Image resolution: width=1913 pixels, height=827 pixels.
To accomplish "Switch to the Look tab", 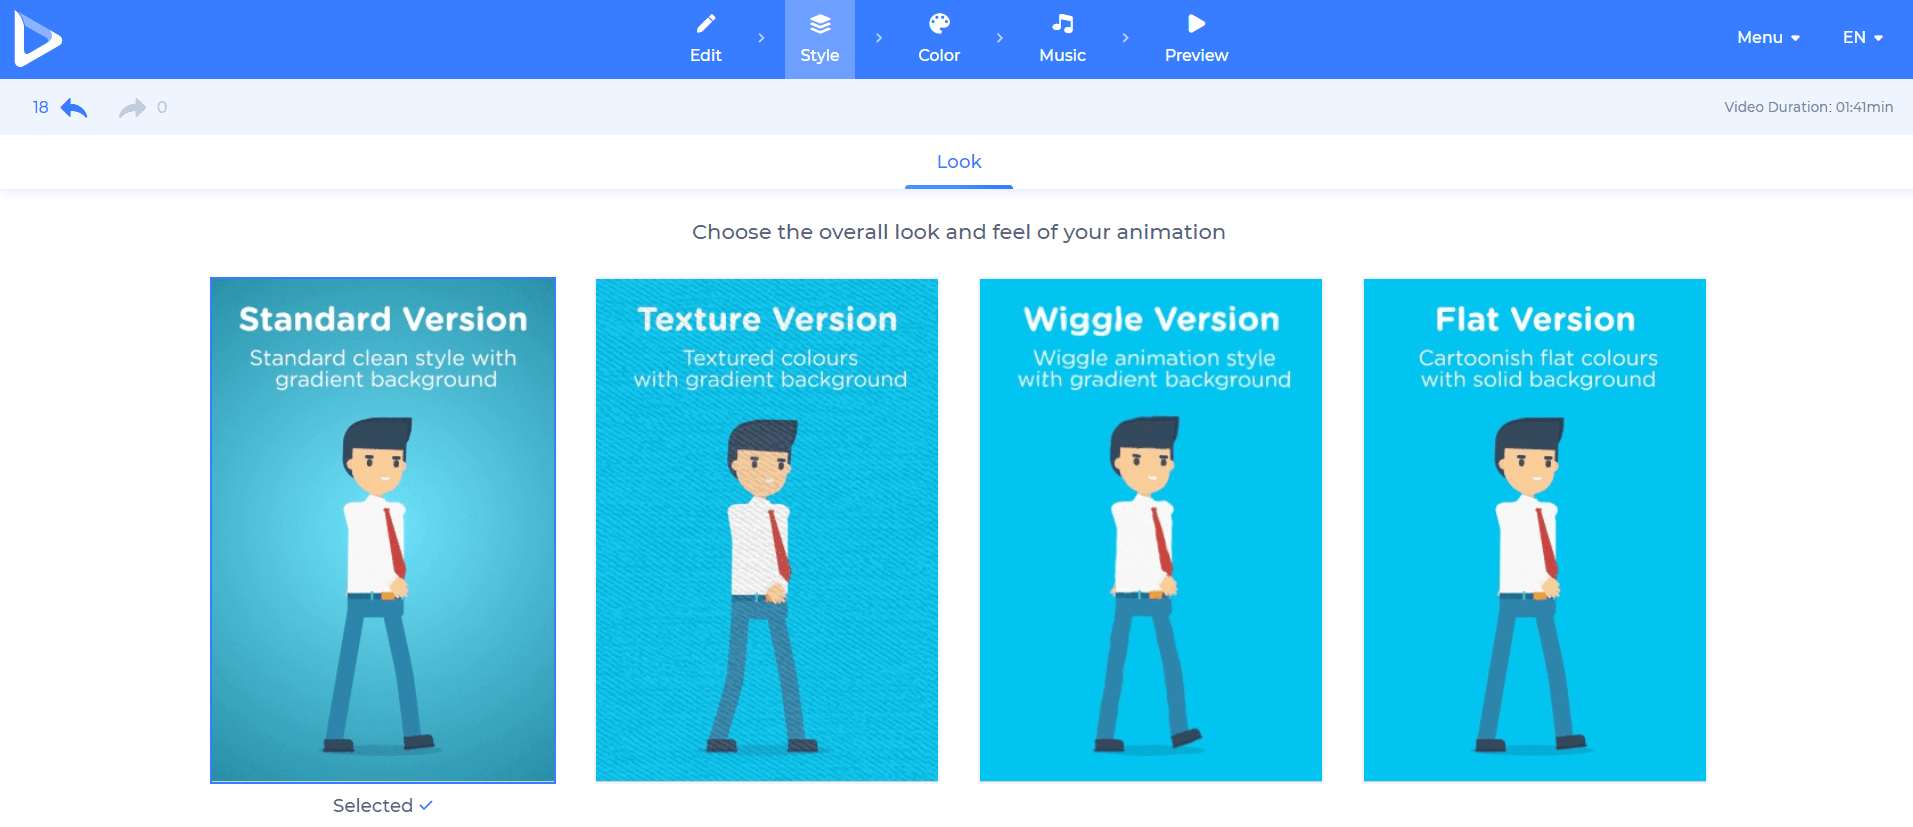I will click(x=958, y=162).
